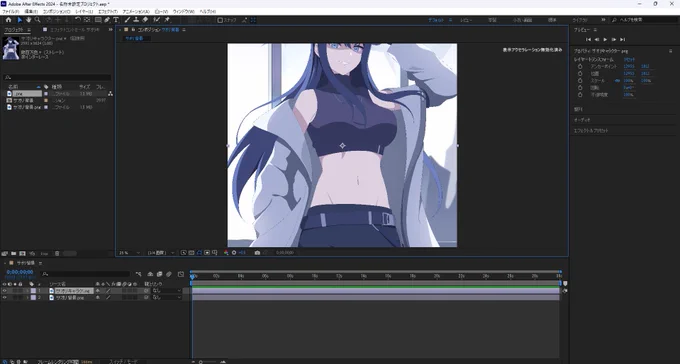Image resolution: width=680 pixels, height=364 pixels.
Task: Open the parent dropdown for layer 2
Action: (x=167, y=298)
